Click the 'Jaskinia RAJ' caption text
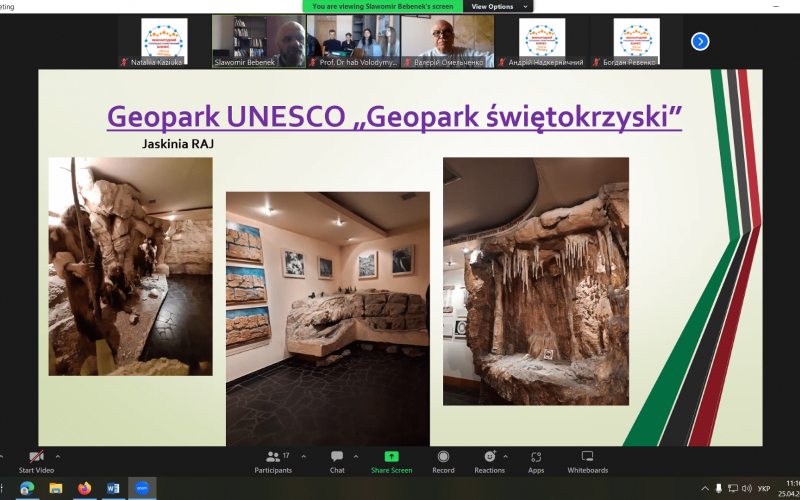Image resolution: width=800 pixels, height=500 pixels. [178, 144]
